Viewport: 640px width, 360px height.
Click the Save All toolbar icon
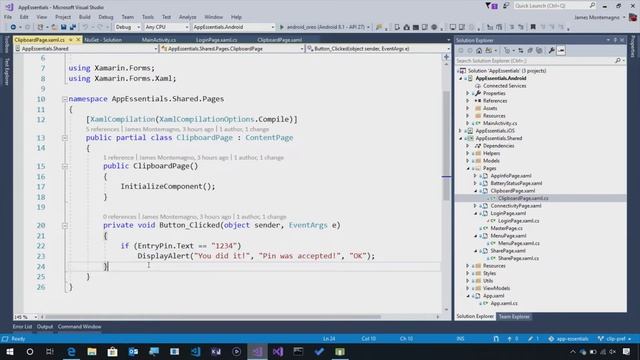[x=73, y=27]
